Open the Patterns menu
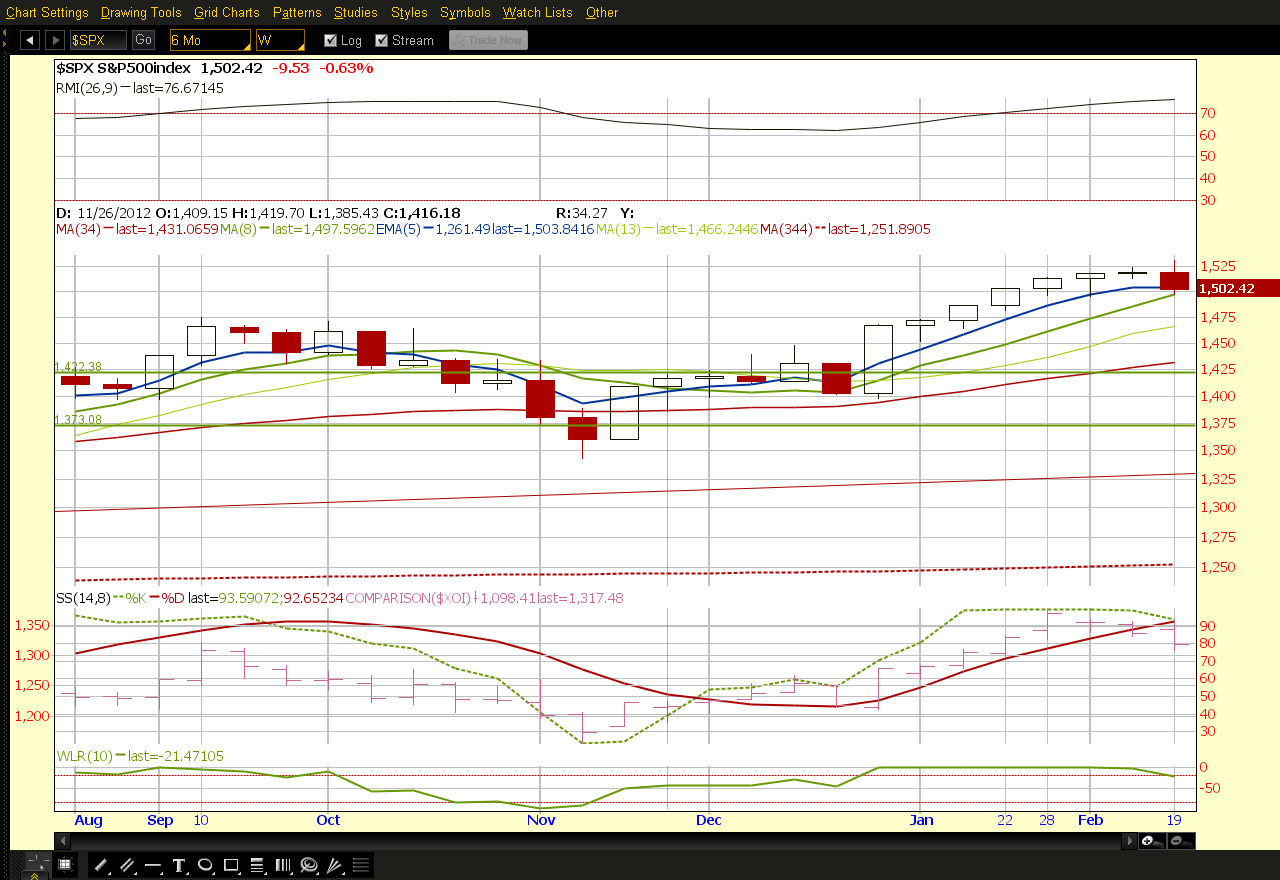1280x880 pixels. [297, 12]
